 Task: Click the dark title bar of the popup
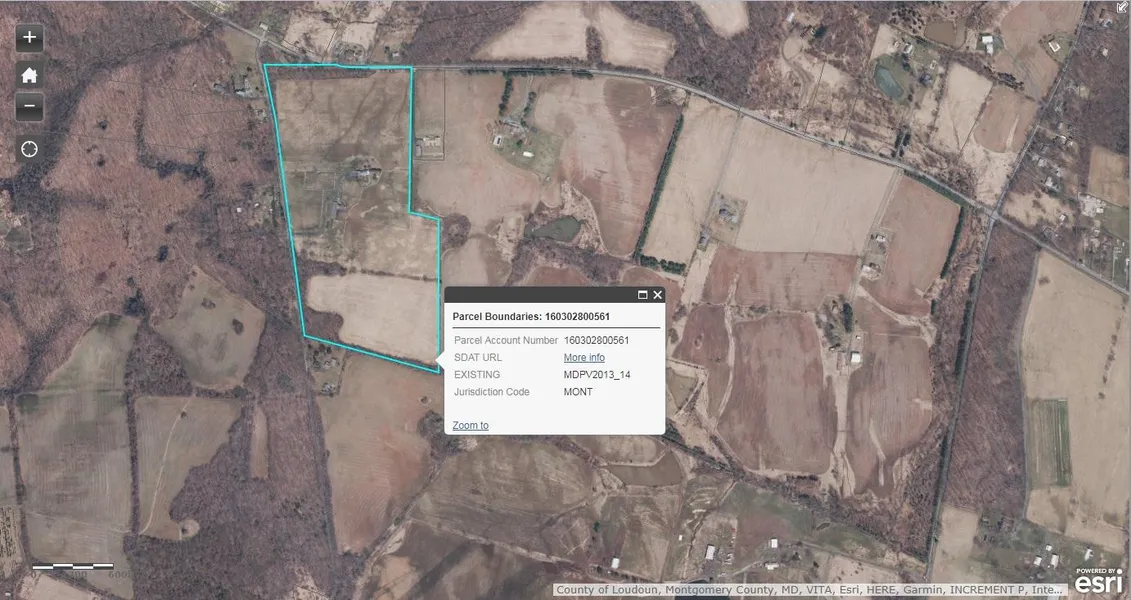pyautogui.click(x=540, y=295)
